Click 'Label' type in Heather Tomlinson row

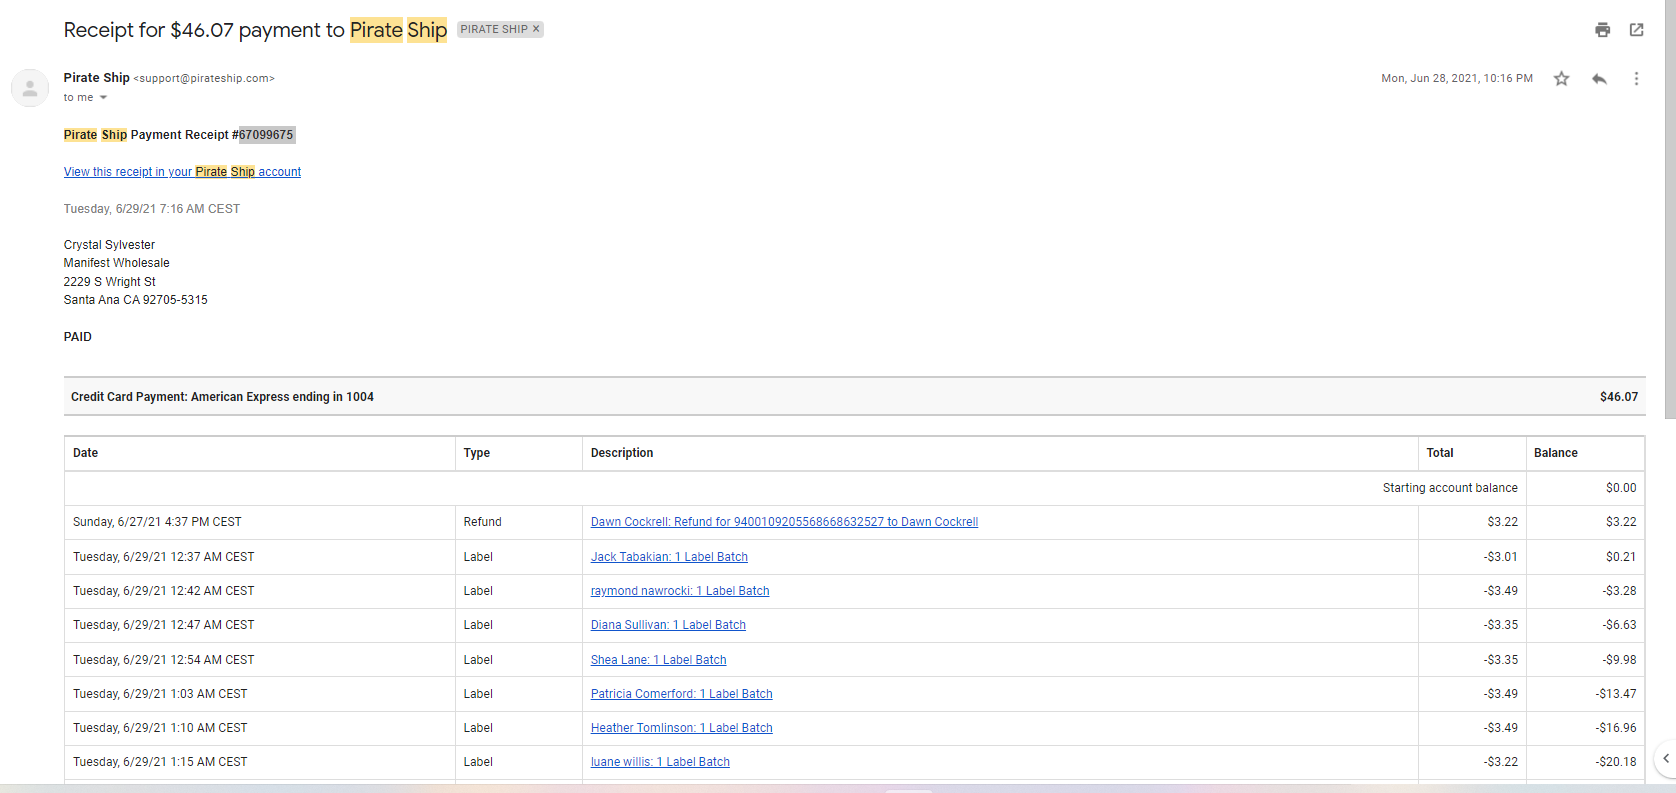click(478, 728)
